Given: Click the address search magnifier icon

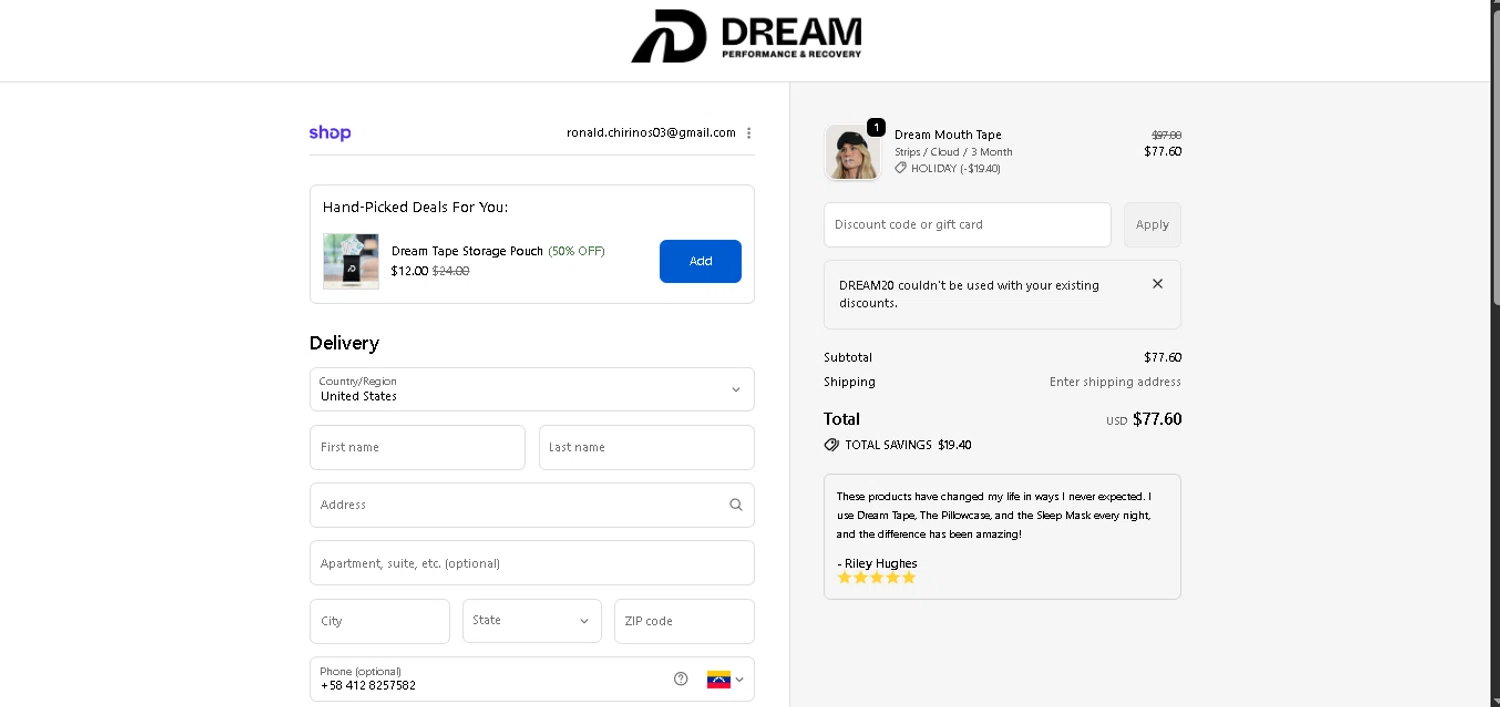Looking at the screenshot, I should pos(736,505).
